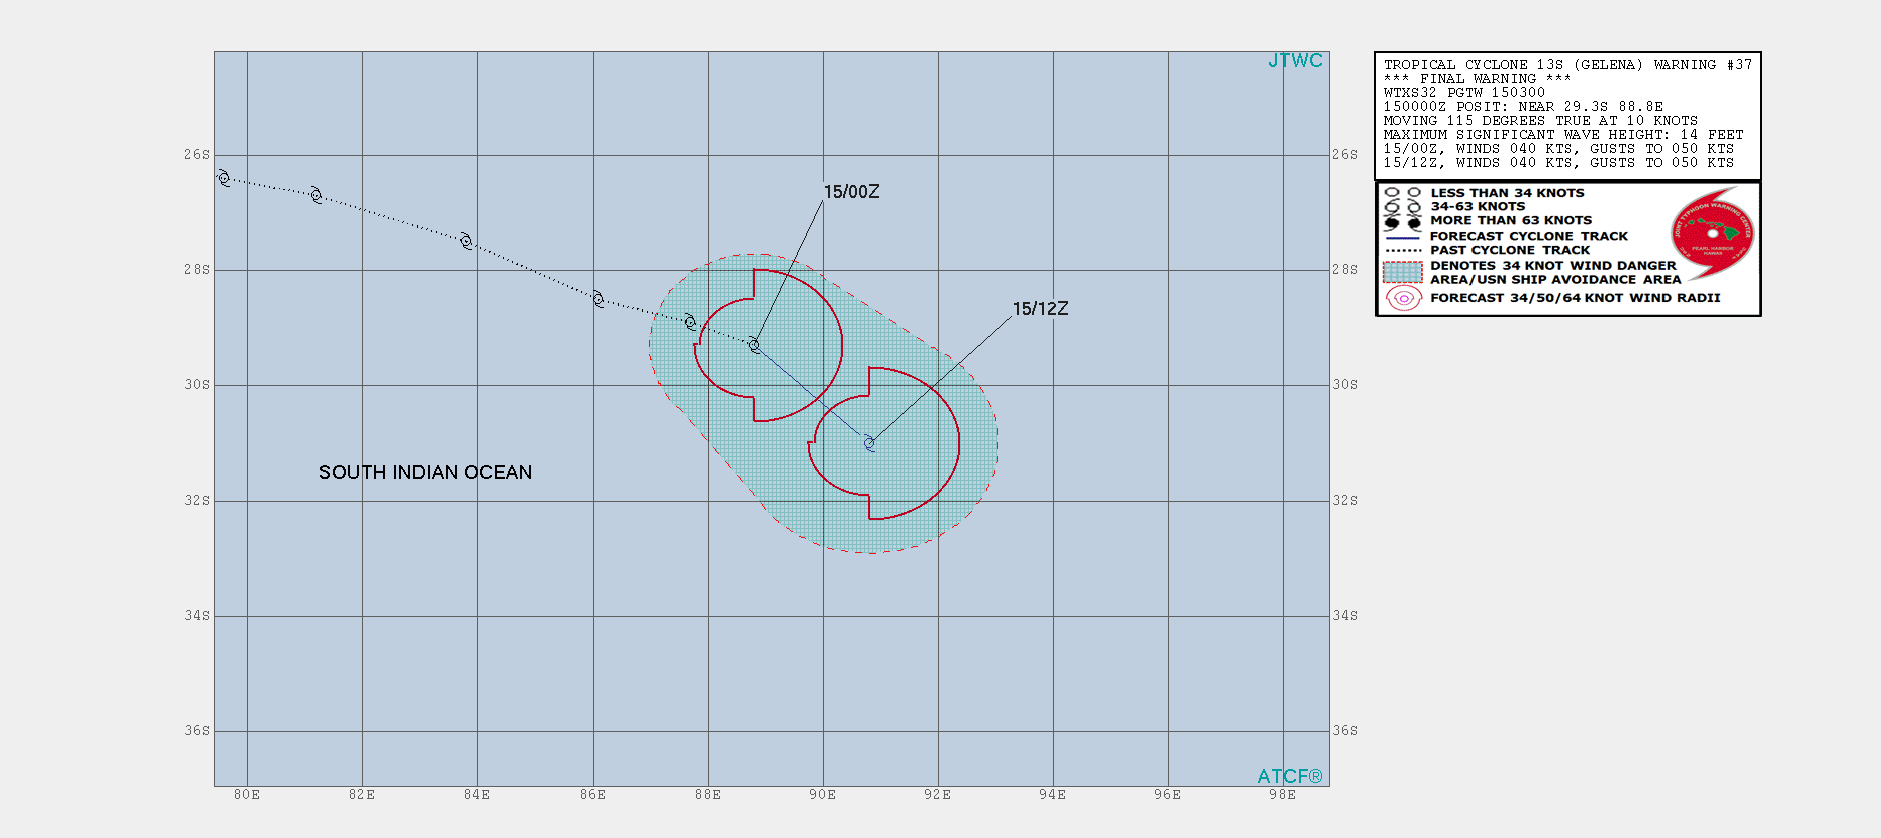This screenshot has width=1881, height=838.
Task: Click the wind danger area legend swatch
Action: (1402, 272)
